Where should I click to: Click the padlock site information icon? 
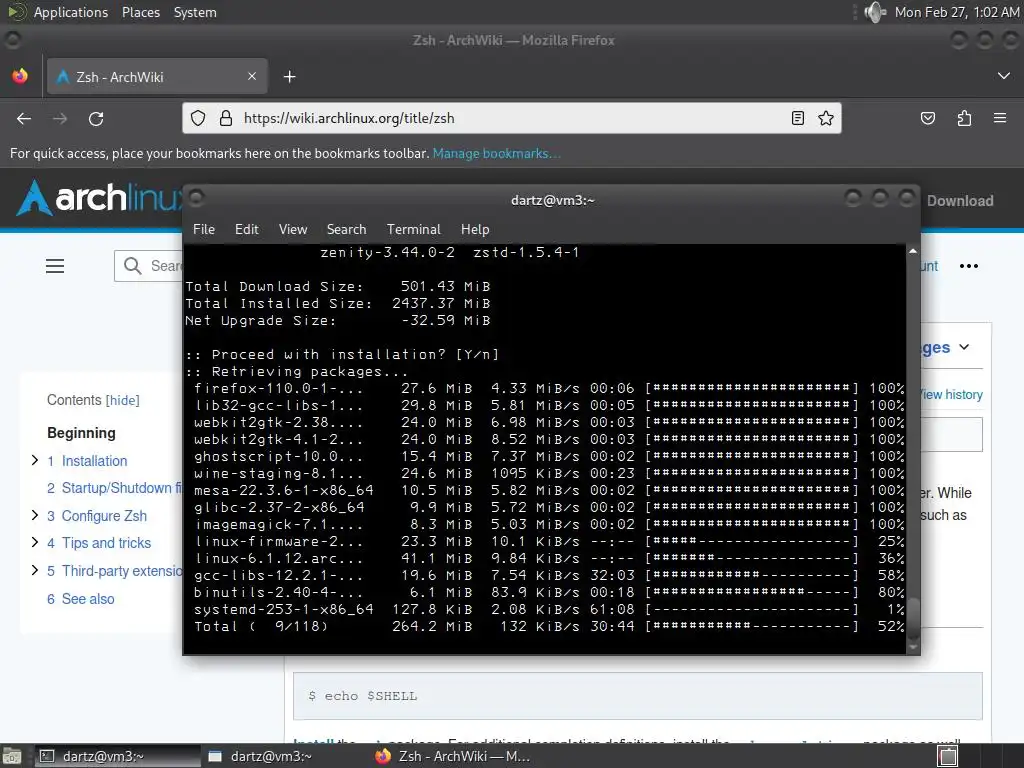(226, 118)
